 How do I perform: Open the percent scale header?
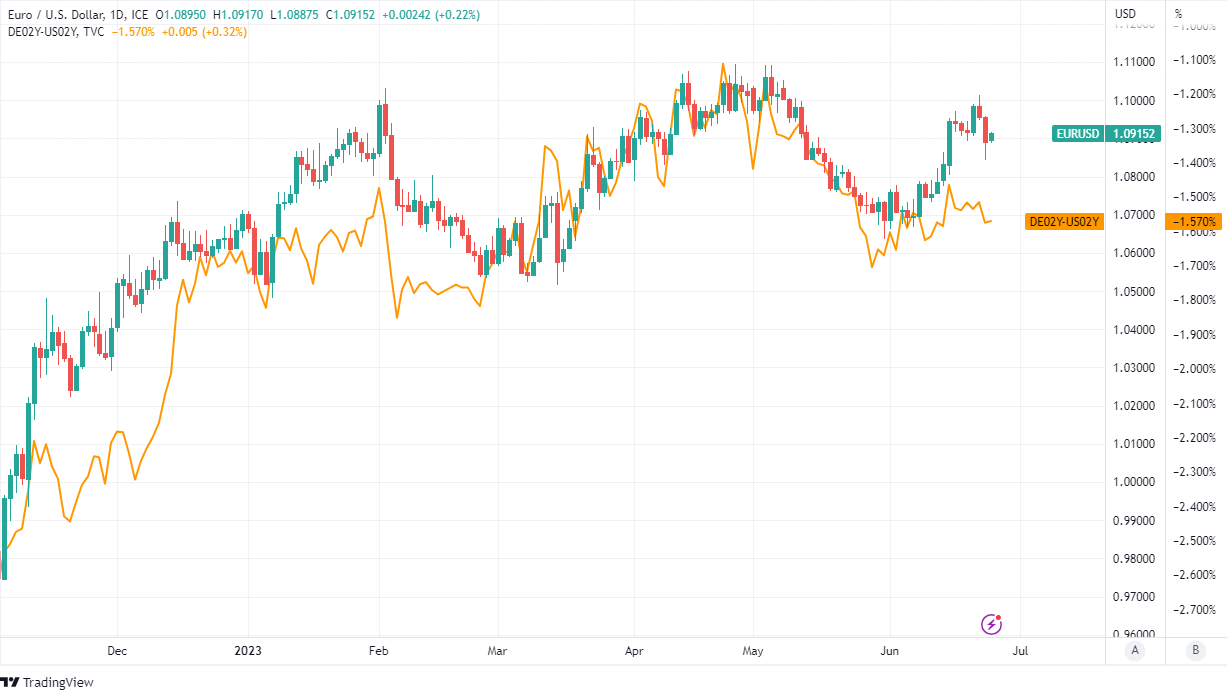click(x=1179, y=14)
